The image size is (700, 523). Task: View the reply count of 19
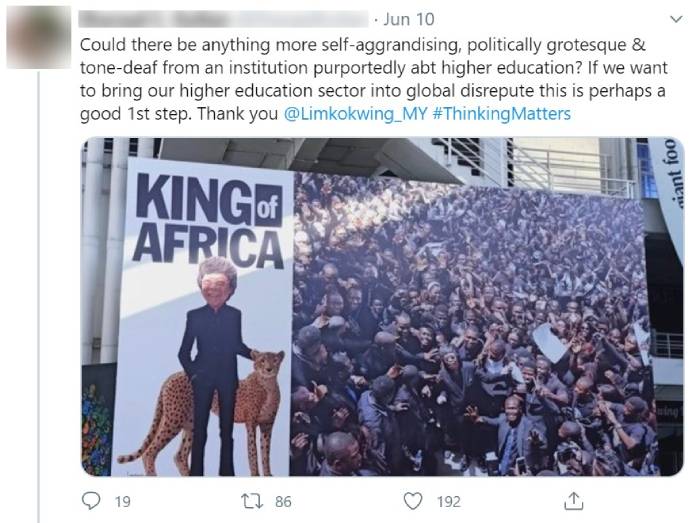(x=122, y=501)
